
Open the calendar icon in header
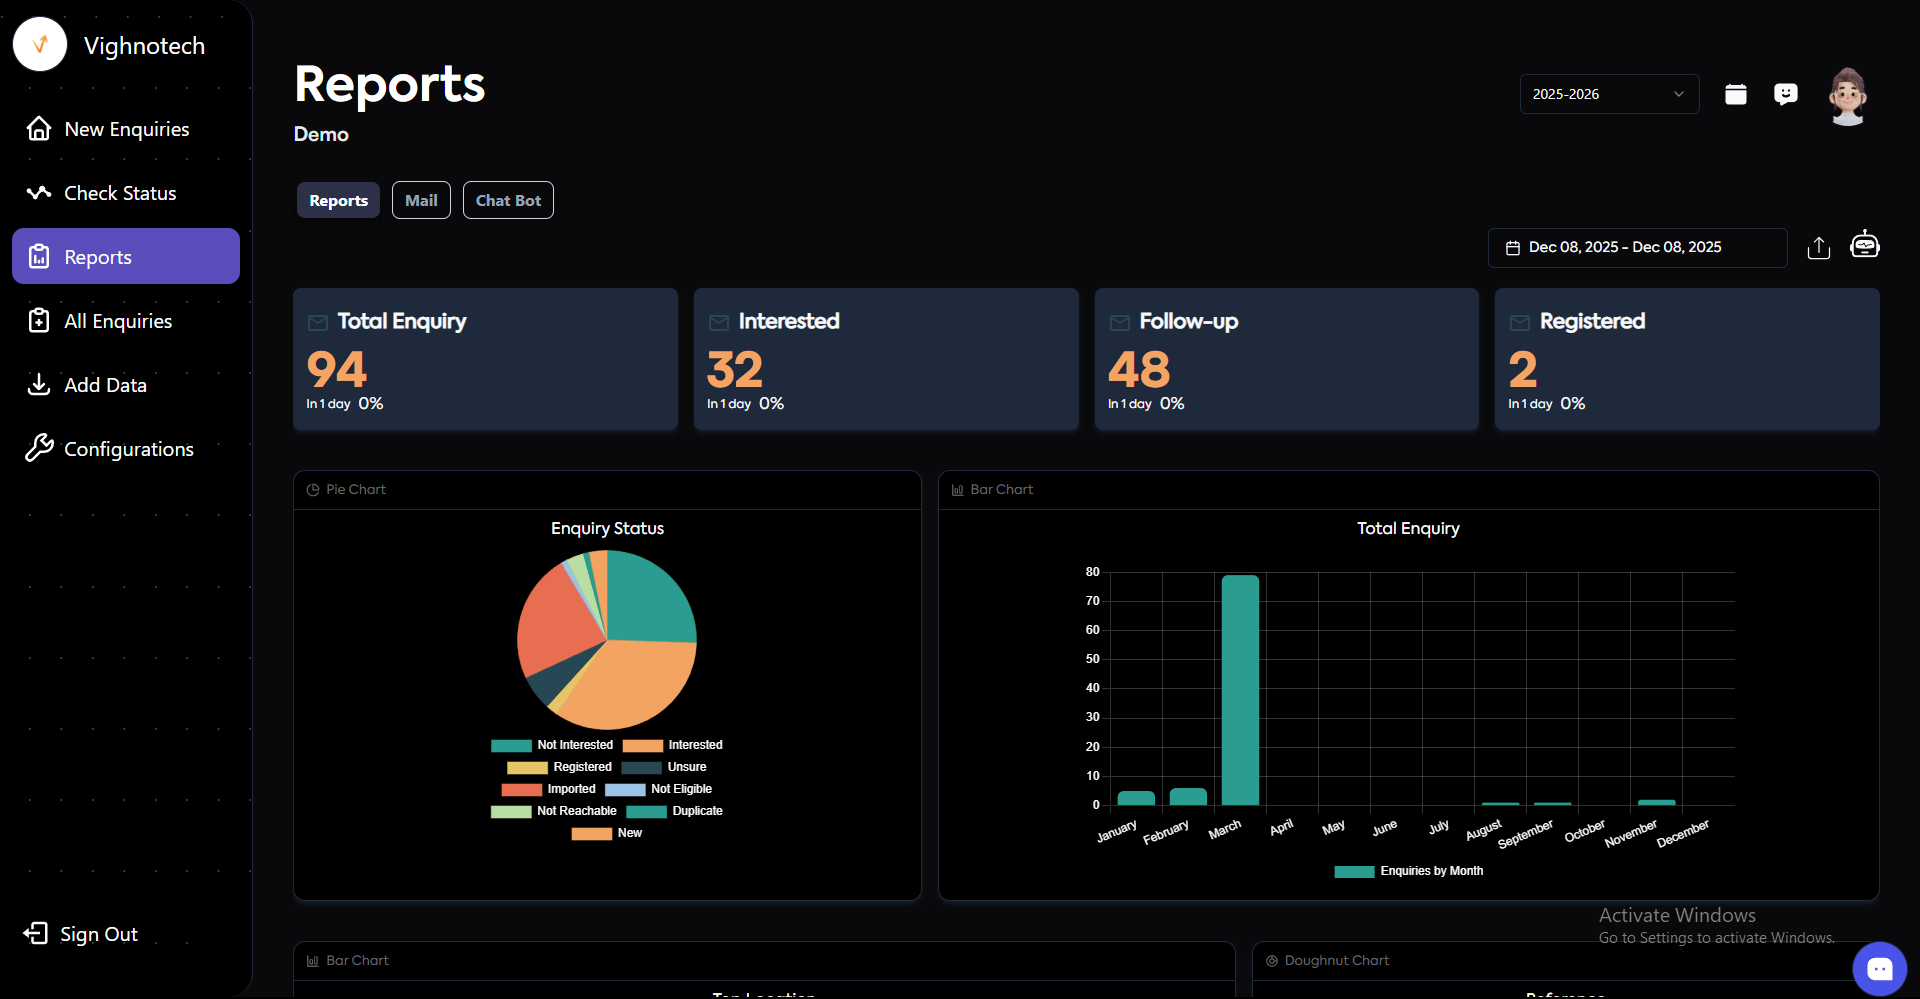[x=1736, y=94]
